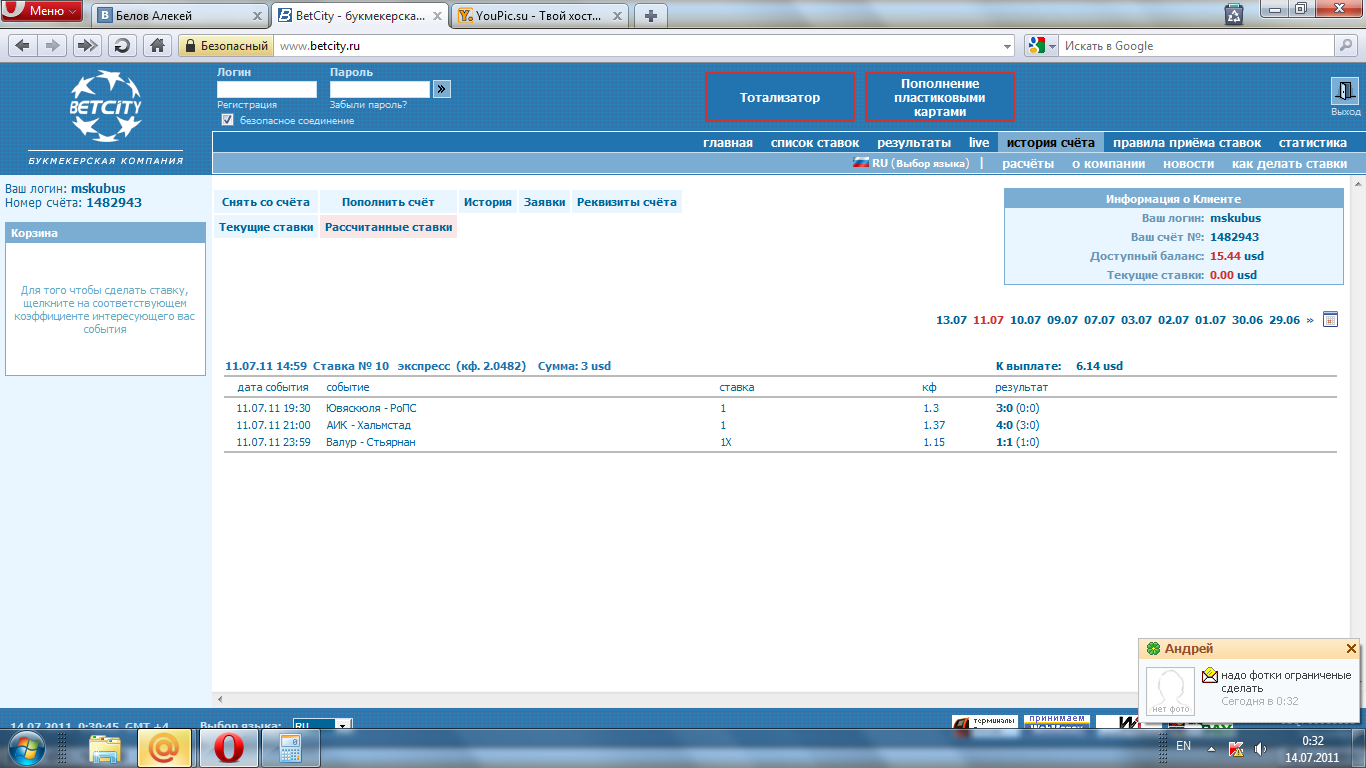The height and width of the screenshot is (768, 1366).
Task: Toggle безопасное соединение checkbox
Action: [x=227, y=120]
